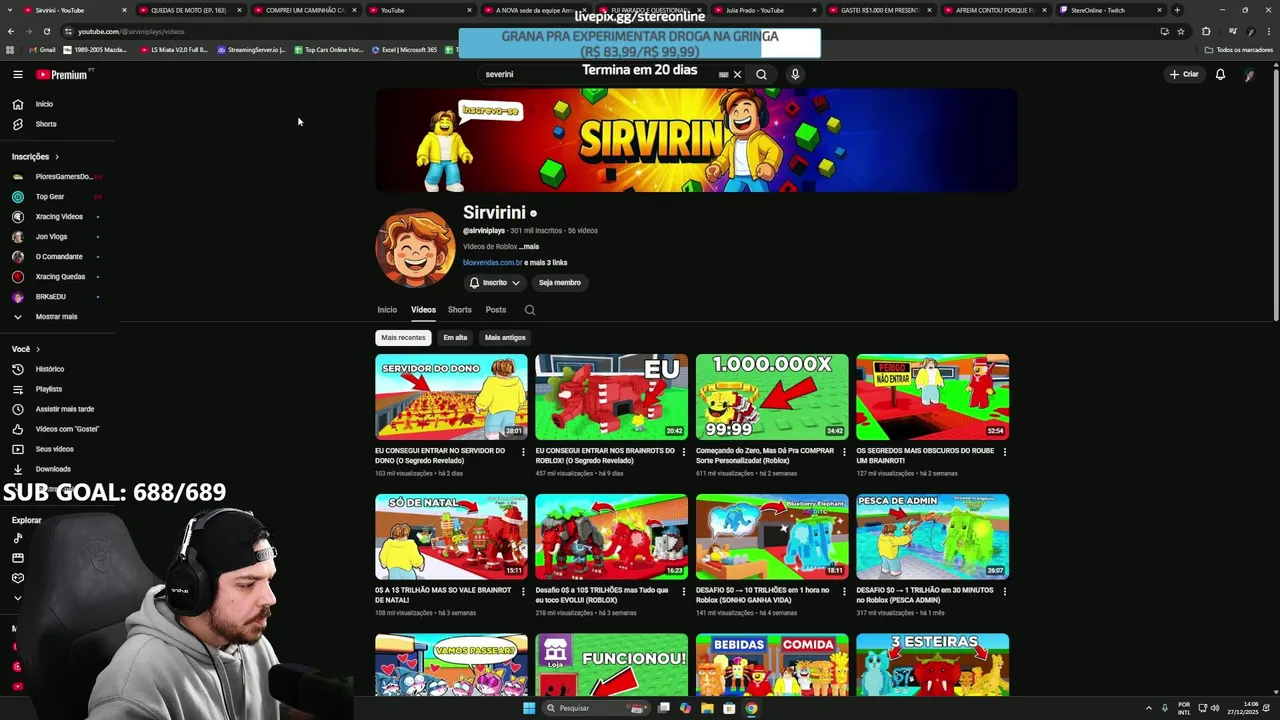The width and height of the screenshot is (1280, 720).
Task: Open bloxvendas.com.br channel link
Action: pyautogui.click(x=492, y=263)
